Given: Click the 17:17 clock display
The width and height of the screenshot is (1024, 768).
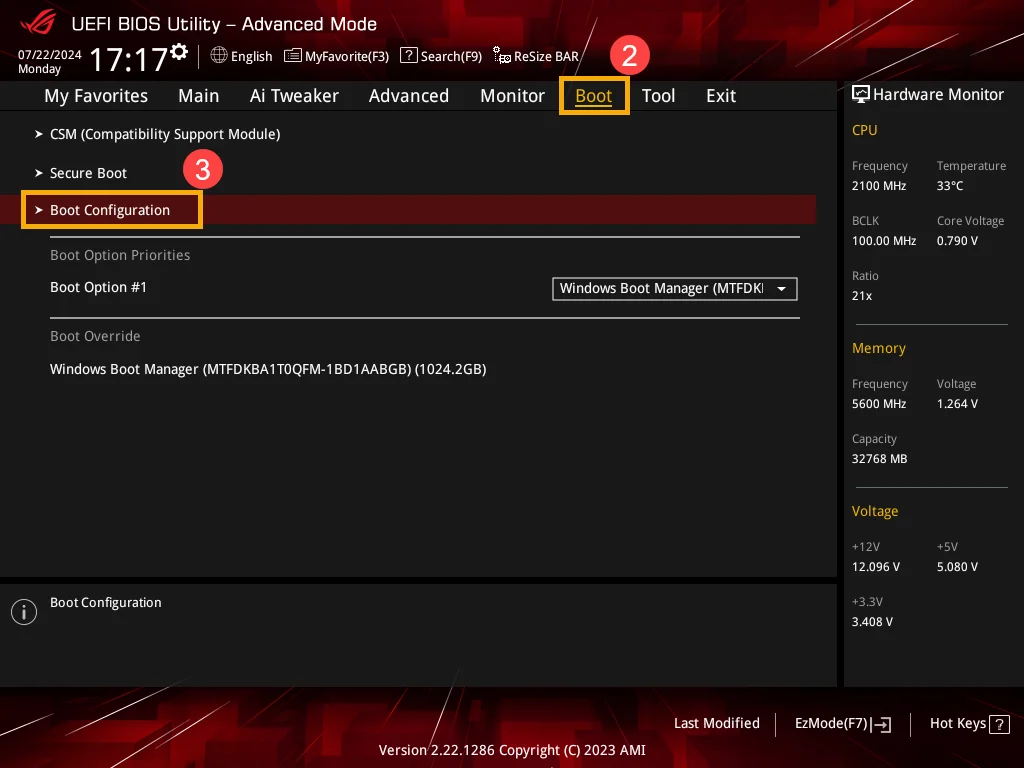Looking at the screenshot, I should point(129,59).
